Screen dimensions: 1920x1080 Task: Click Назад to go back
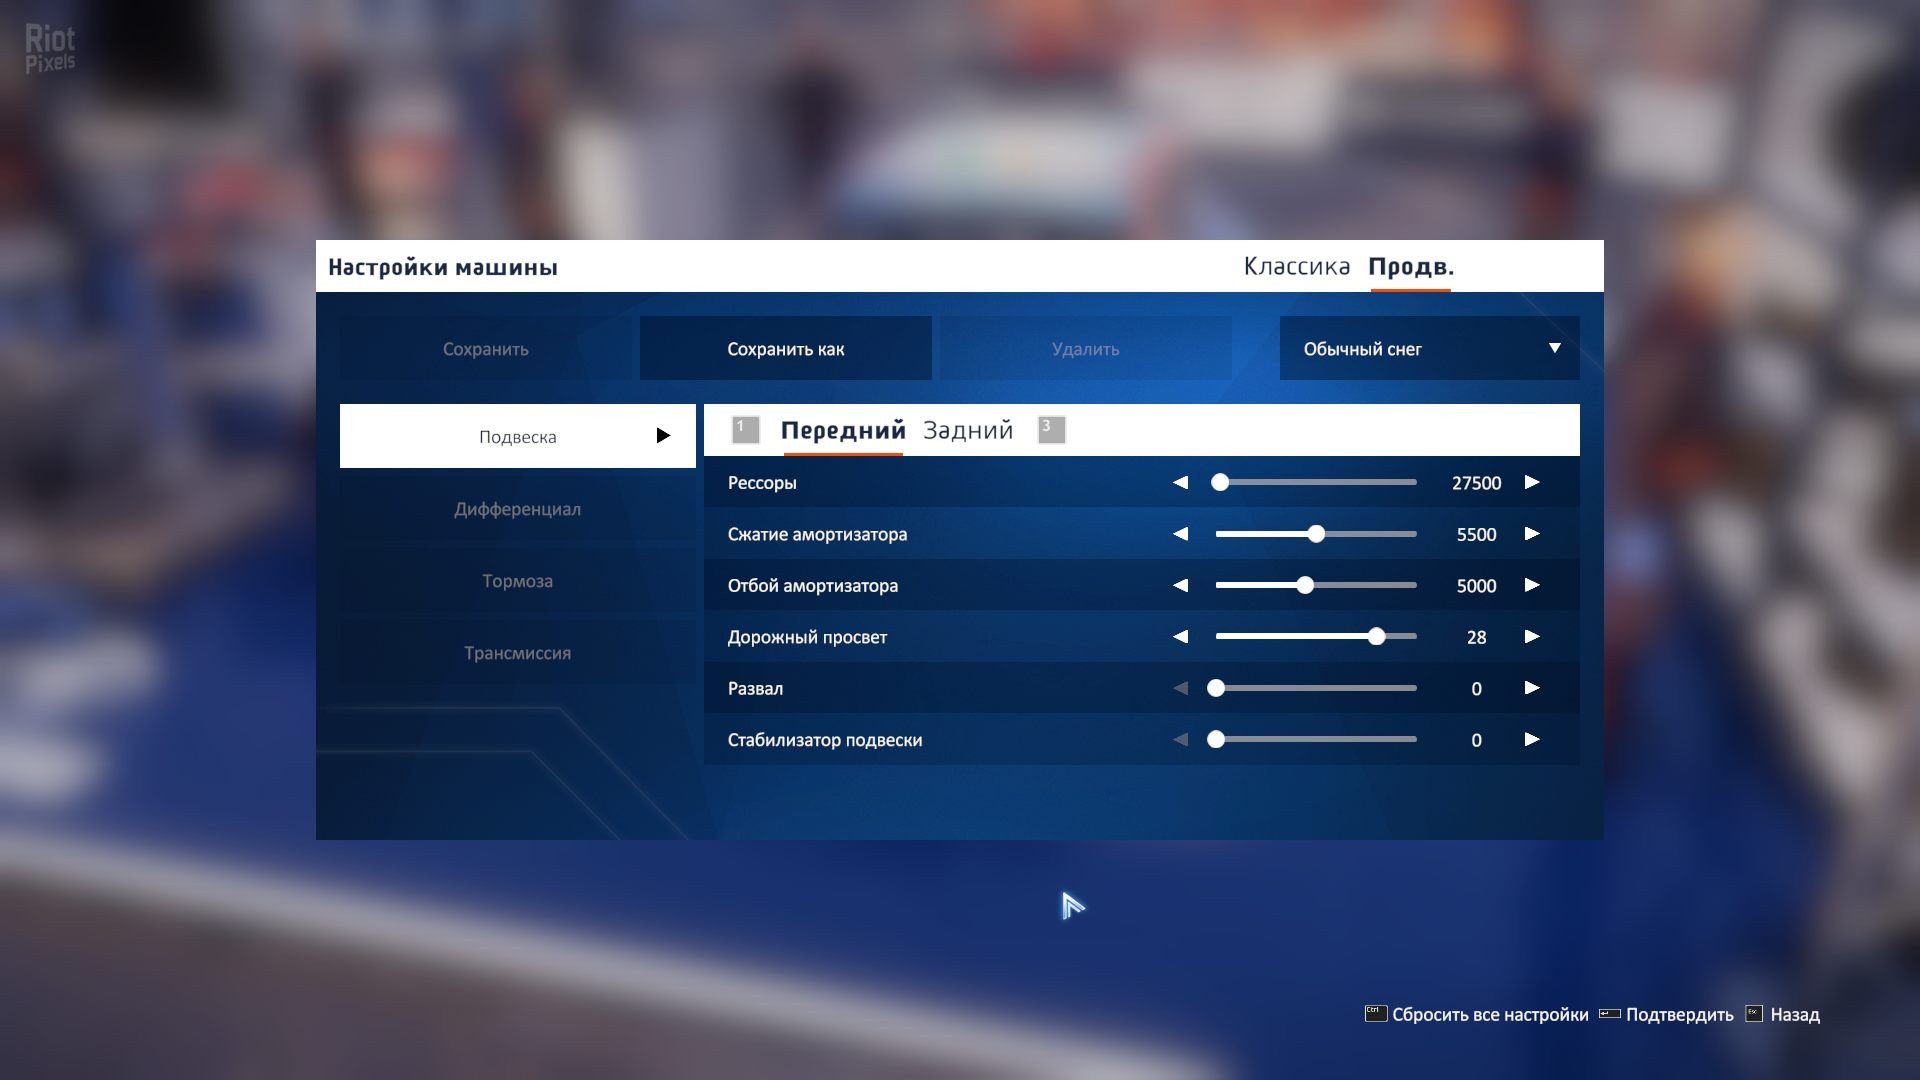pyautogui.click(x=1794, y=1015)
